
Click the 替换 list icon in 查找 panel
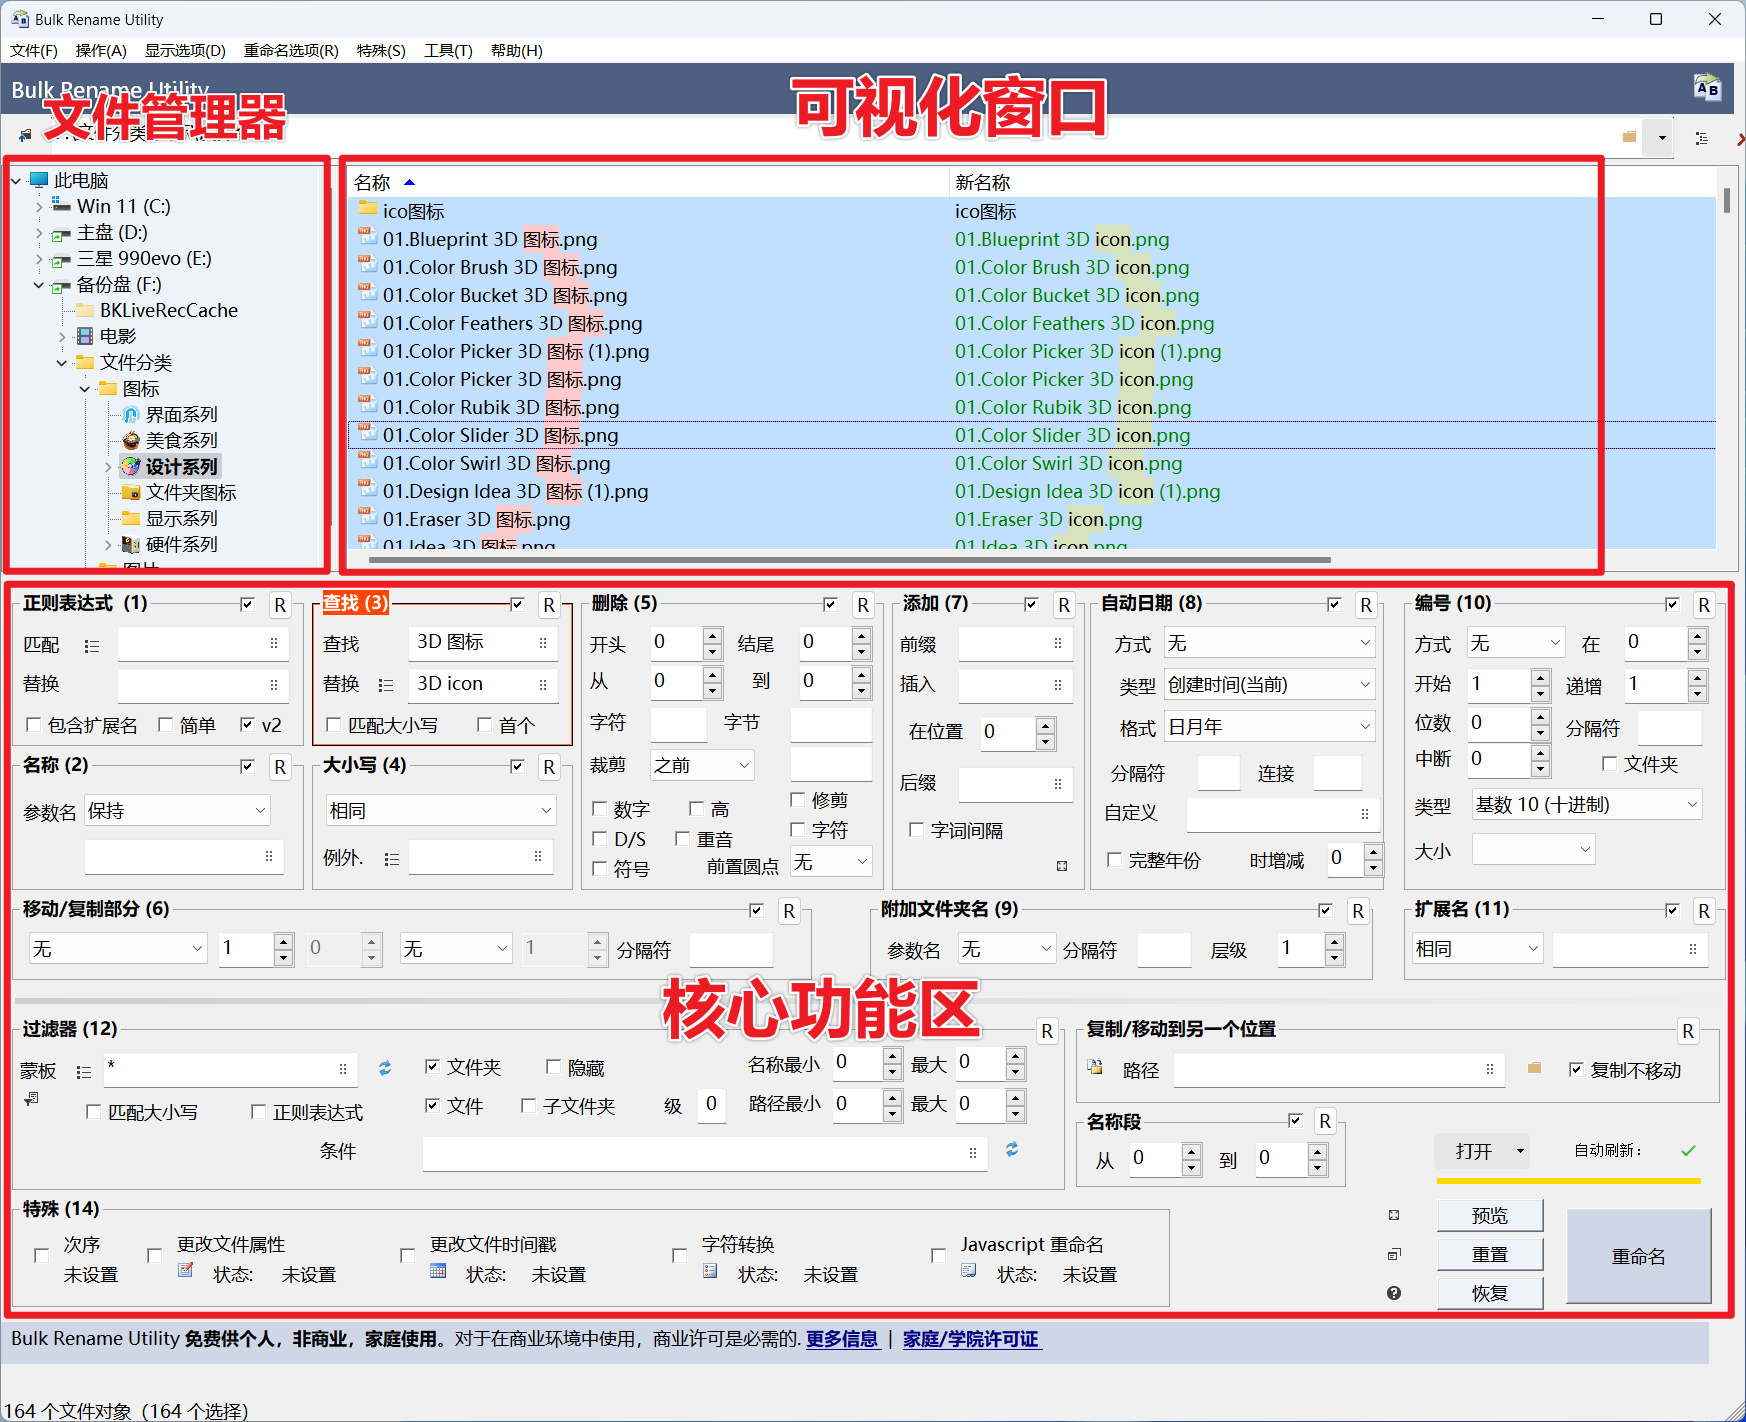[386, 685]
